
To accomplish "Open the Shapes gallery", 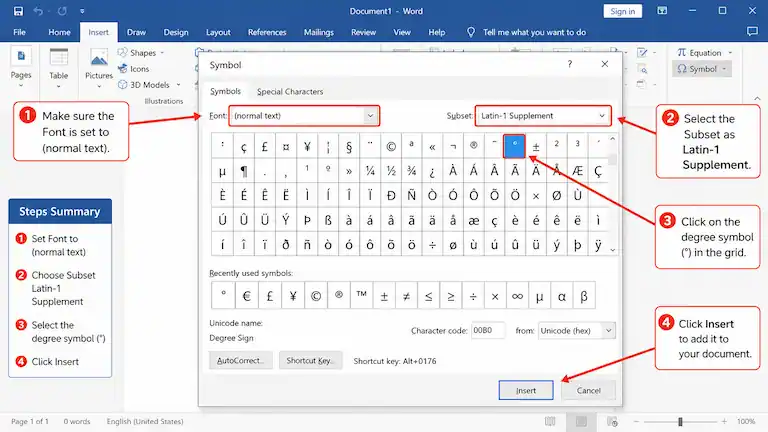I will (141, 53).
